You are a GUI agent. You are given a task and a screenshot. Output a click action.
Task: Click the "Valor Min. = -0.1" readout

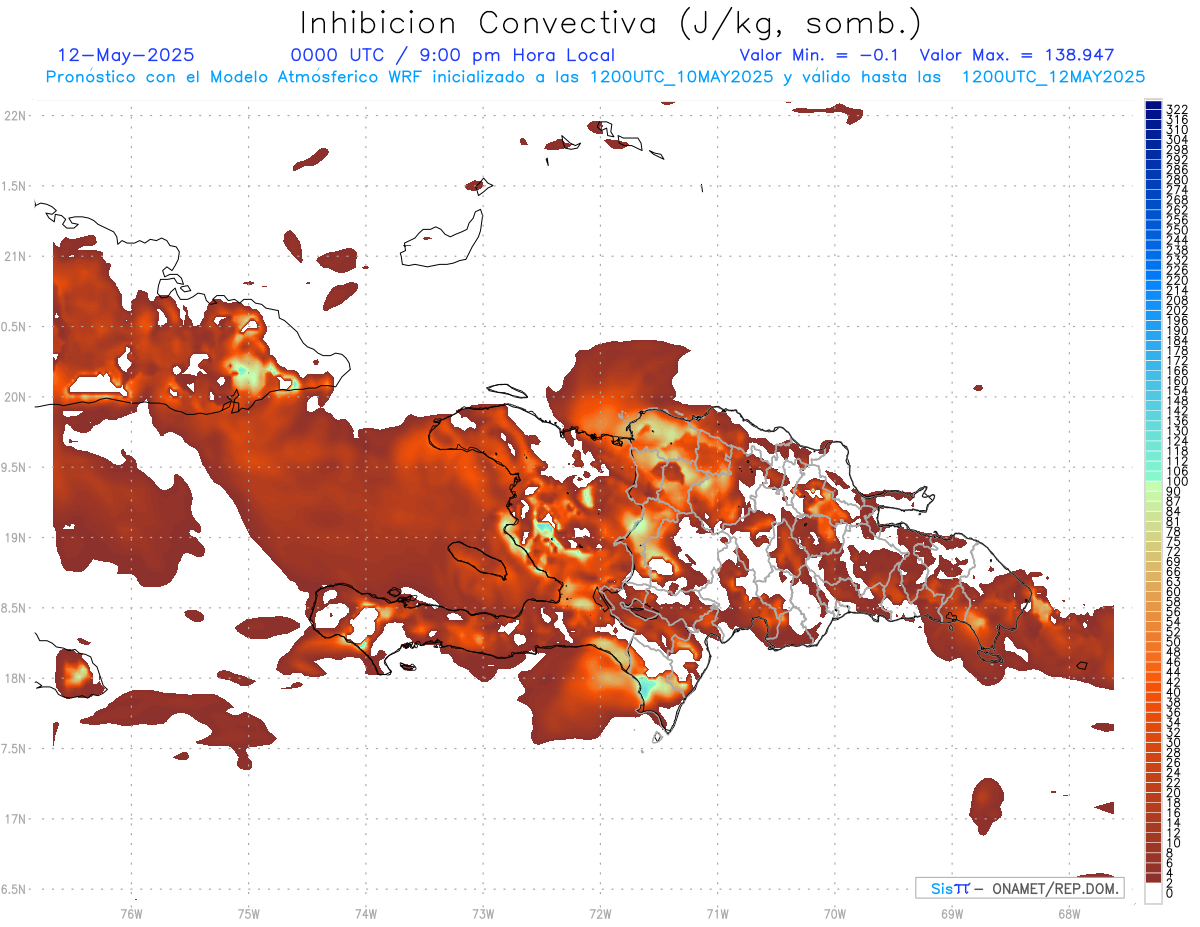coord(819,55)
